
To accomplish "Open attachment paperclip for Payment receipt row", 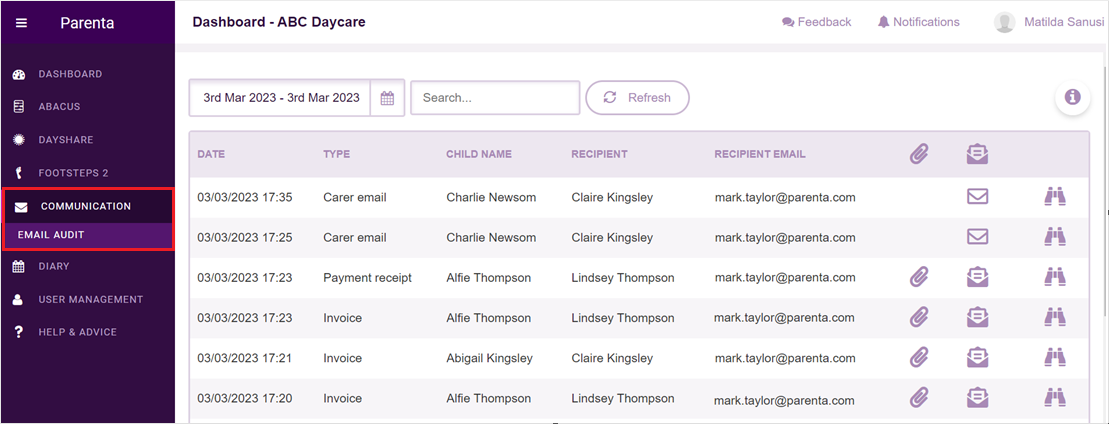I will click(918, 277).
